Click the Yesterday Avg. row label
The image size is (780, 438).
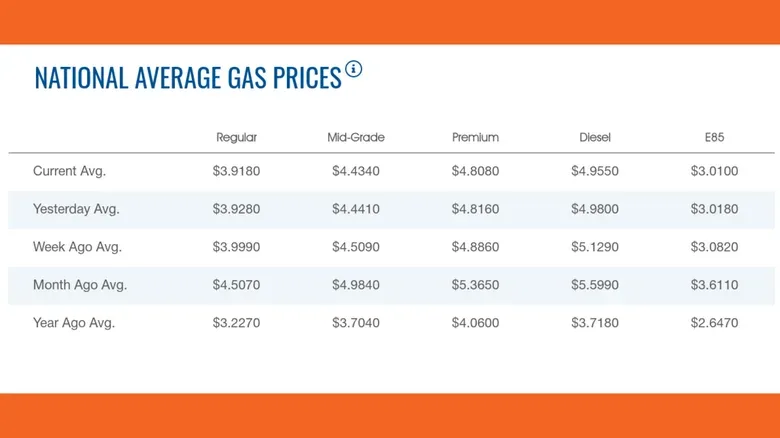76,209
